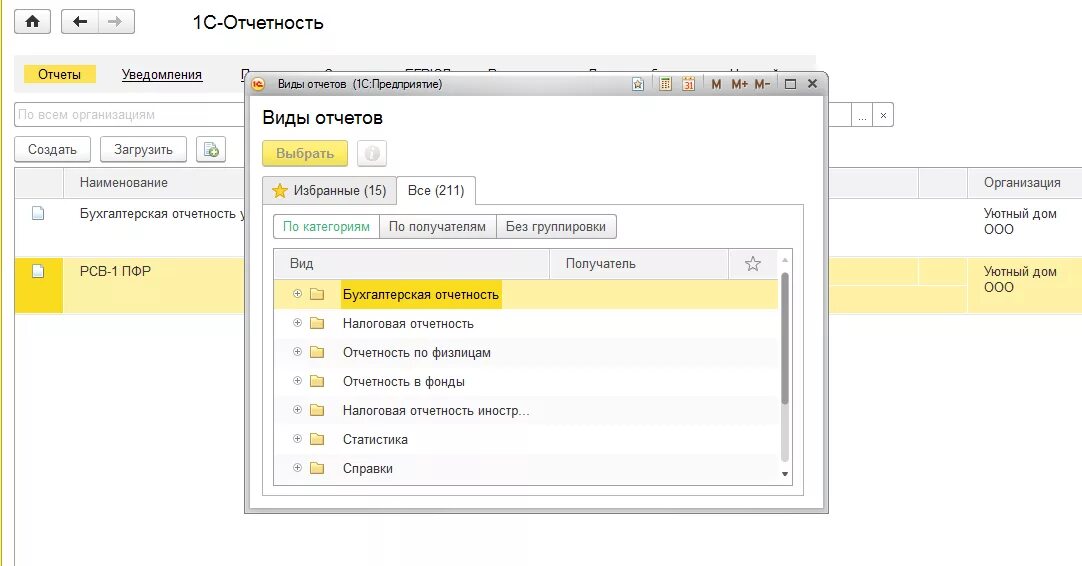Click the По всем организациям filter field
1082x566 pixels.
tap(130, 115)
